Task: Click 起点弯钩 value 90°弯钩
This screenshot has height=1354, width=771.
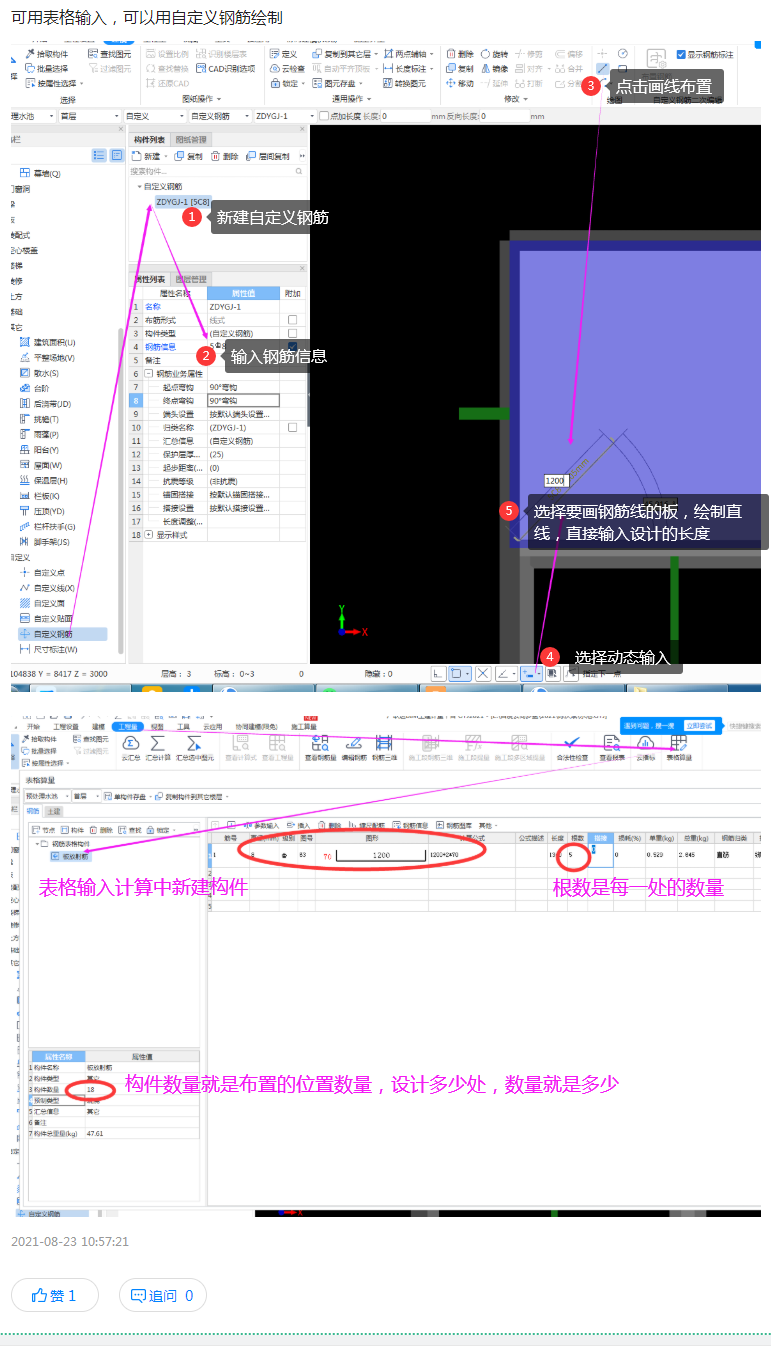Action: click(x=243, y=386)
